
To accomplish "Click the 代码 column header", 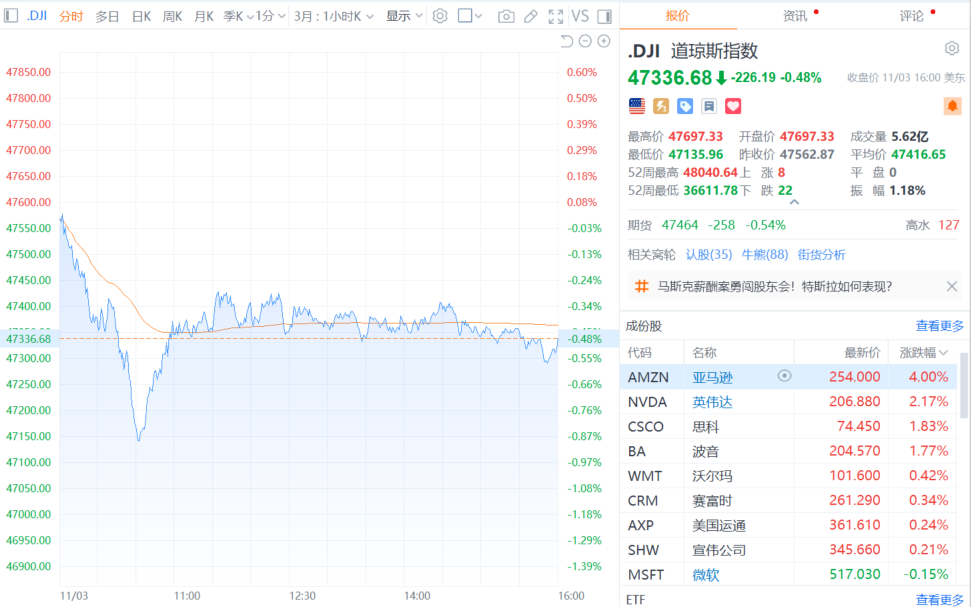I will point(640,352).
